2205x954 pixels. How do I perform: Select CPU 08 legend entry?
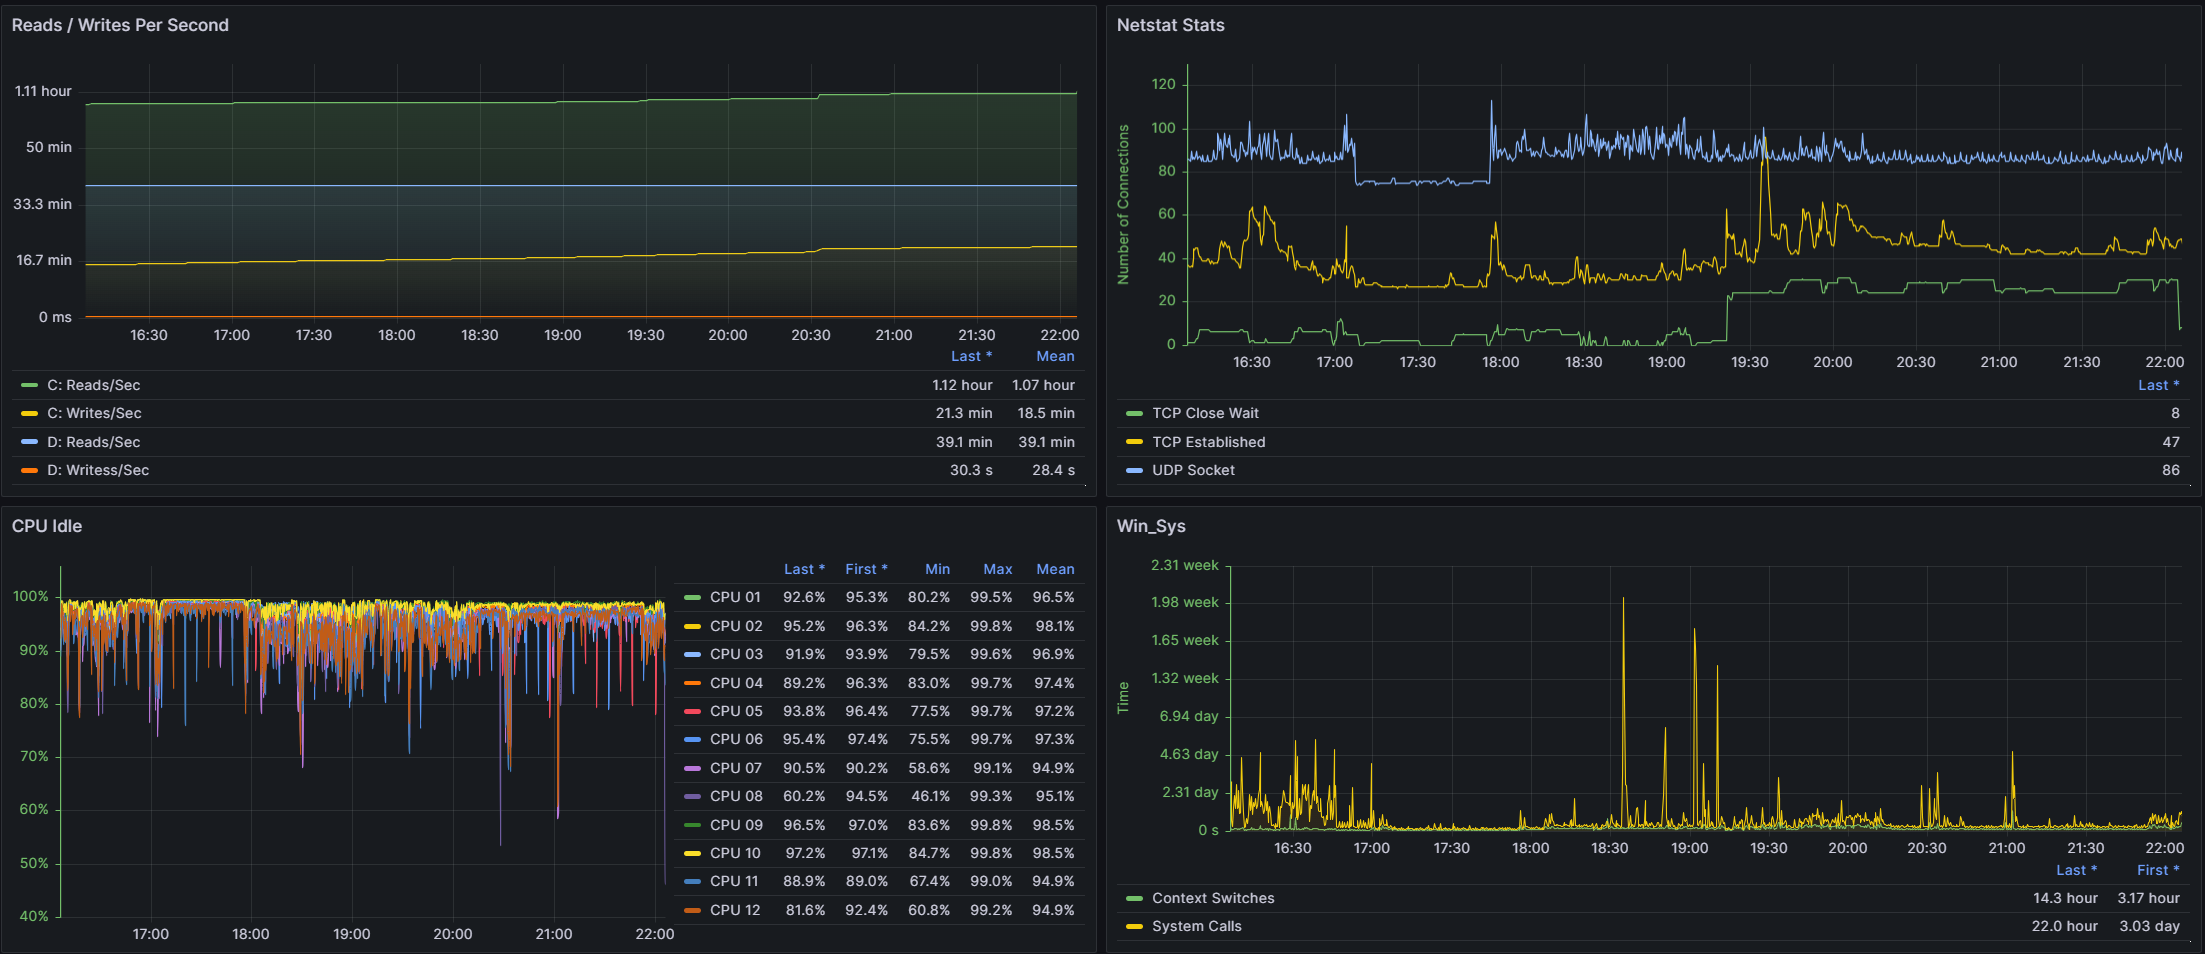pyautogui.click(x=736, y=796)
